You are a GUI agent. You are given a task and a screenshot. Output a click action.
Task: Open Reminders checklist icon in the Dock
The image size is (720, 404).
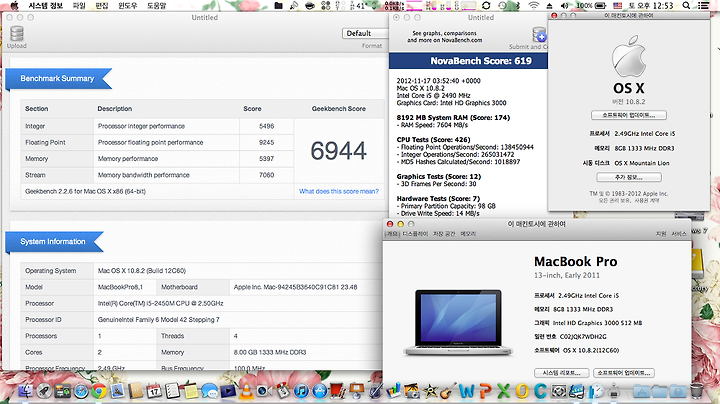(x=173, y=391)
